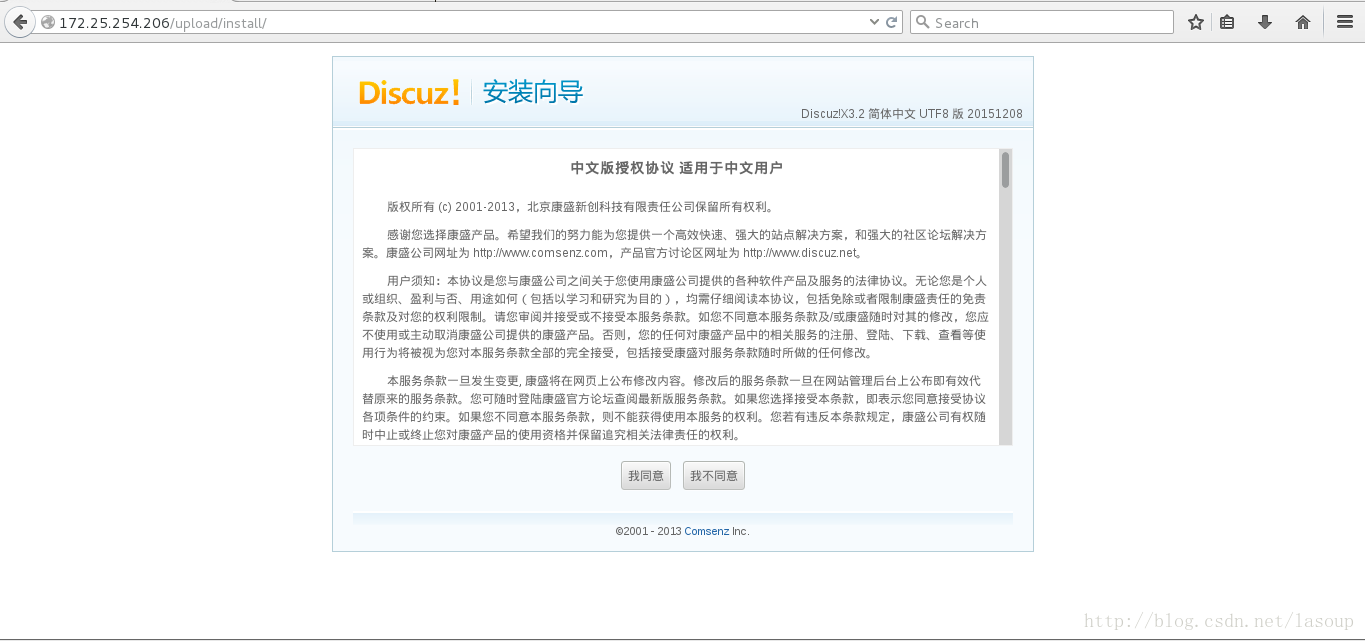Reload the page with the refresh icon
Image resolution: width=1365 pixels, height=641 pixels.
point(891,22)
